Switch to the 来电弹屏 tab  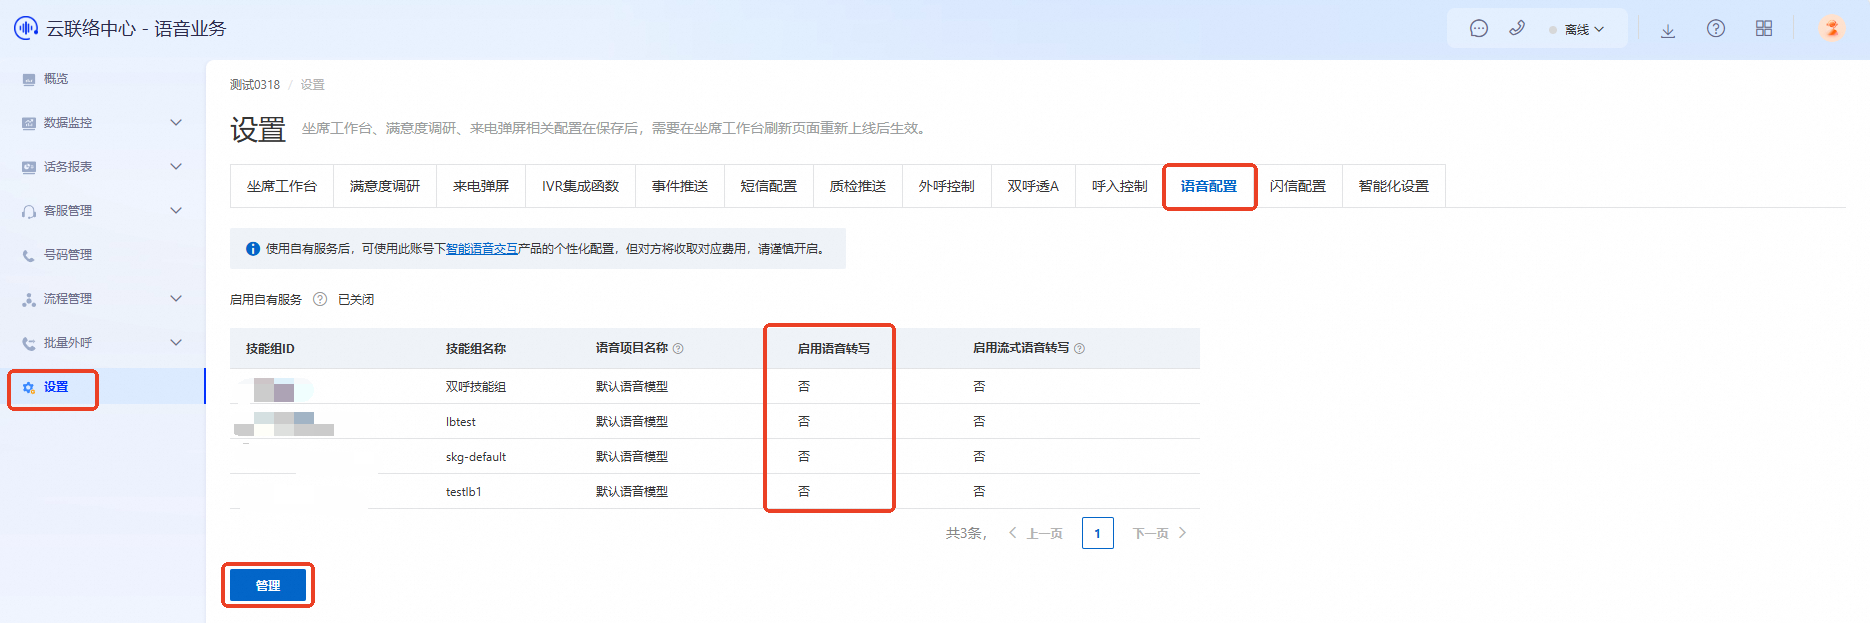click(x=481, y=186)
